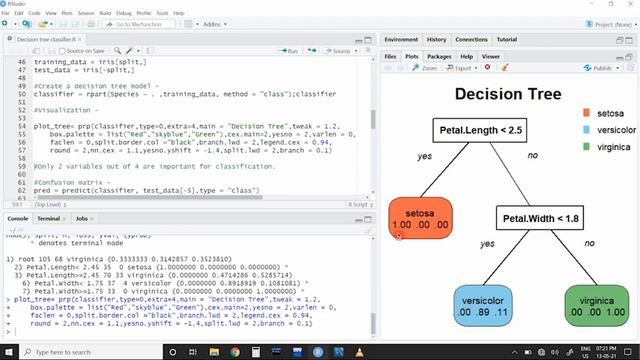Click the red remove current plot icon
The image size is (640, 360).
[487, 68]
